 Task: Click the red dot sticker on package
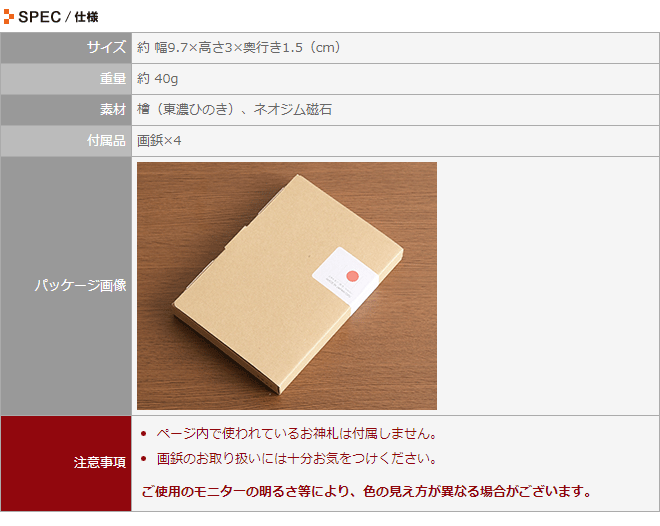click(352, 276)
